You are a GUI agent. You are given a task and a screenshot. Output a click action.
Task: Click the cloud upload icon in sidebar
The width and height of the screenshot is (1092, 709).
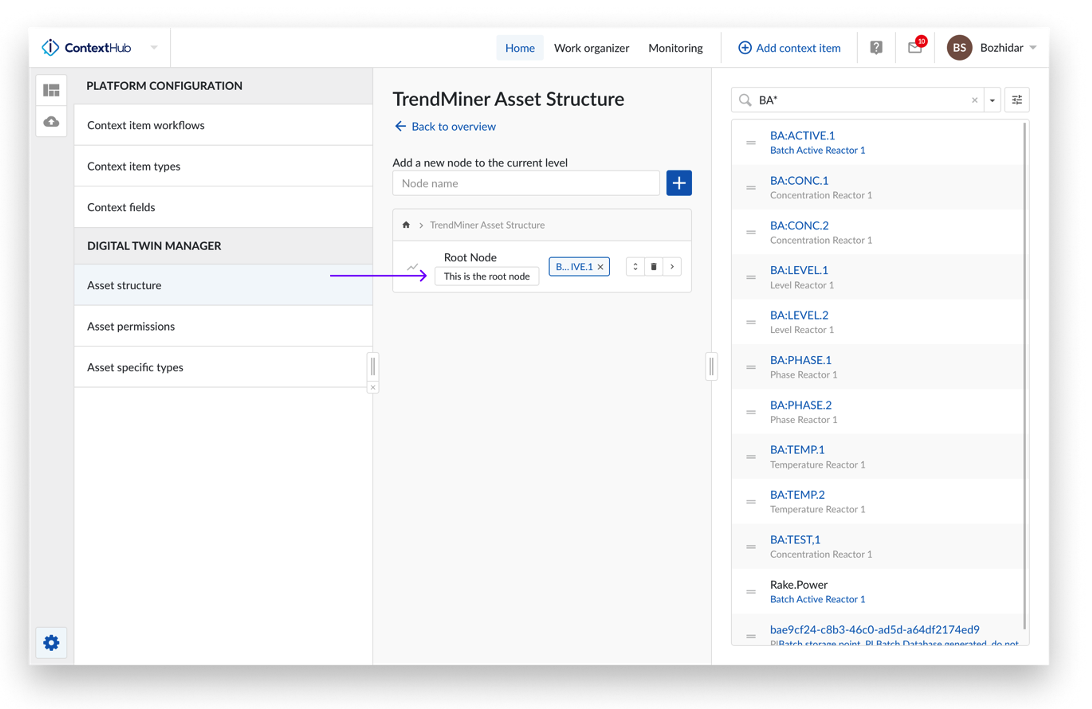51,122
